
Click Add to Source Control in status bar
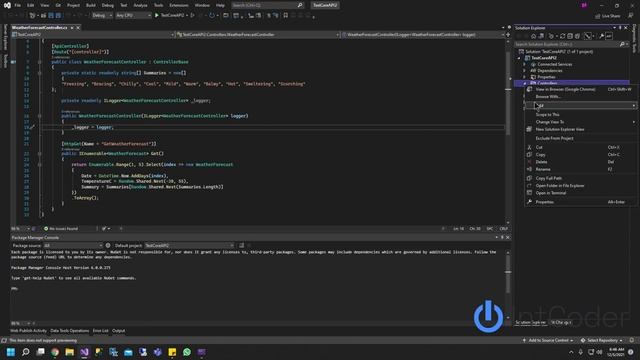(547, 340)
